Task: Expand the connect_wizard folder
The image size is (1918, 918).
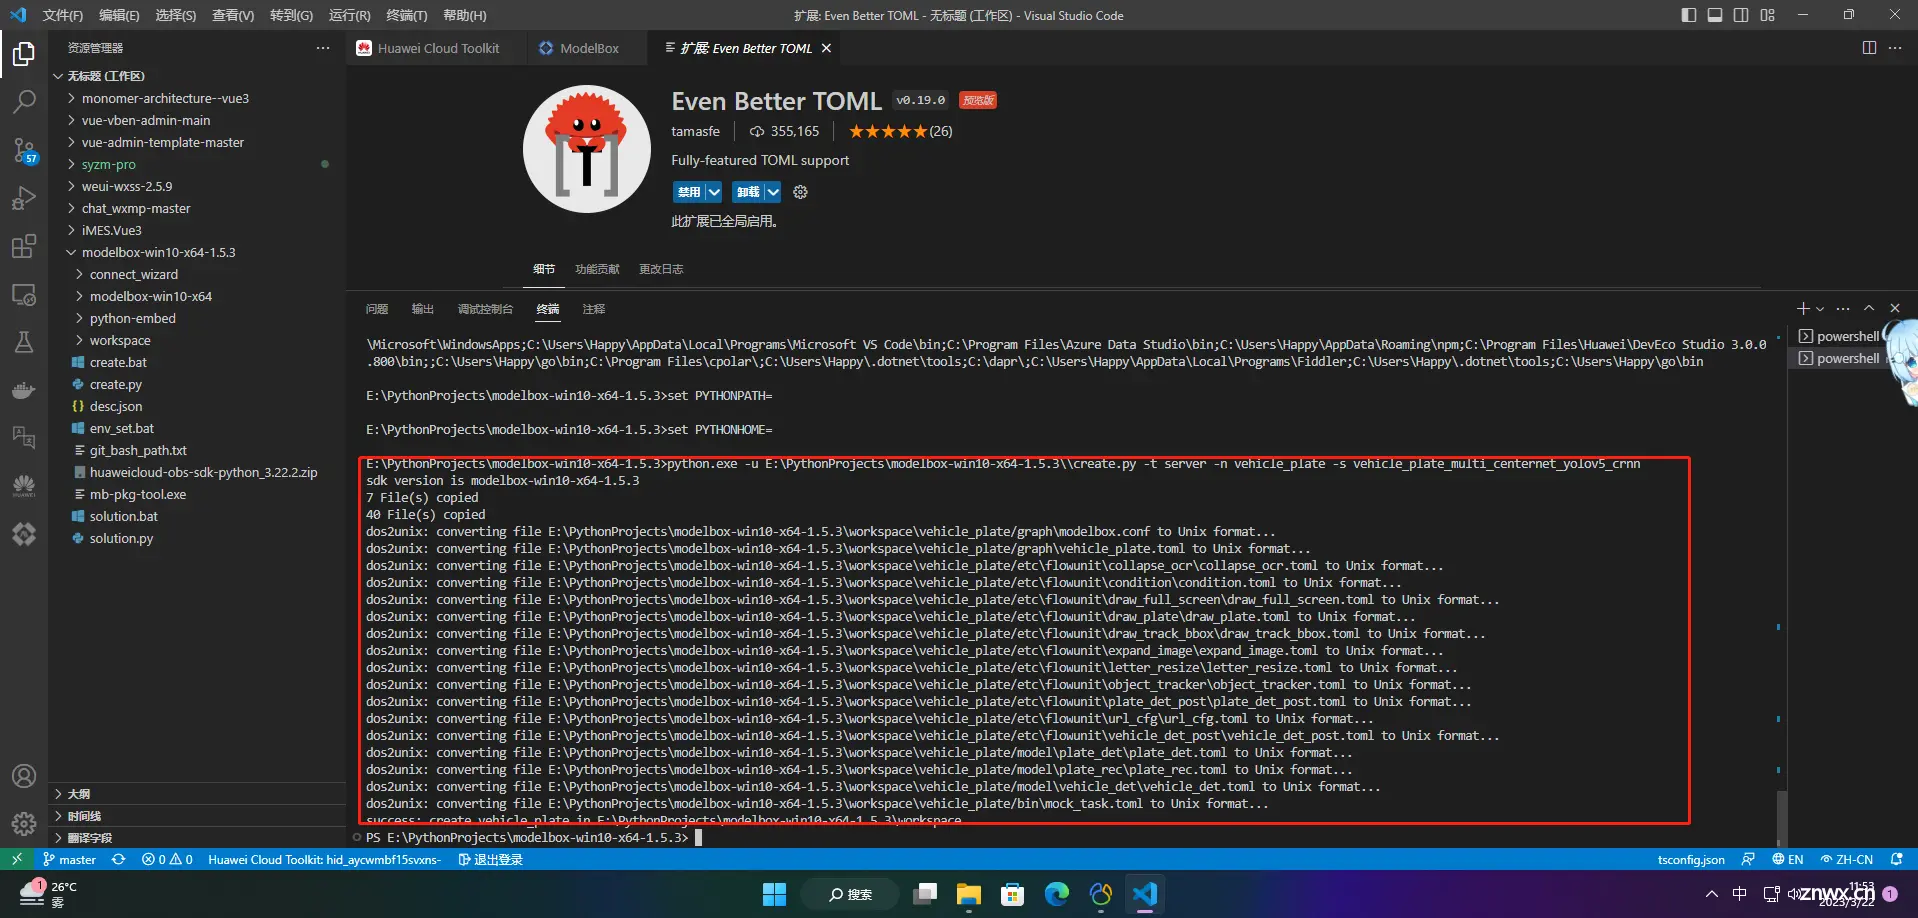Action: 79,274
